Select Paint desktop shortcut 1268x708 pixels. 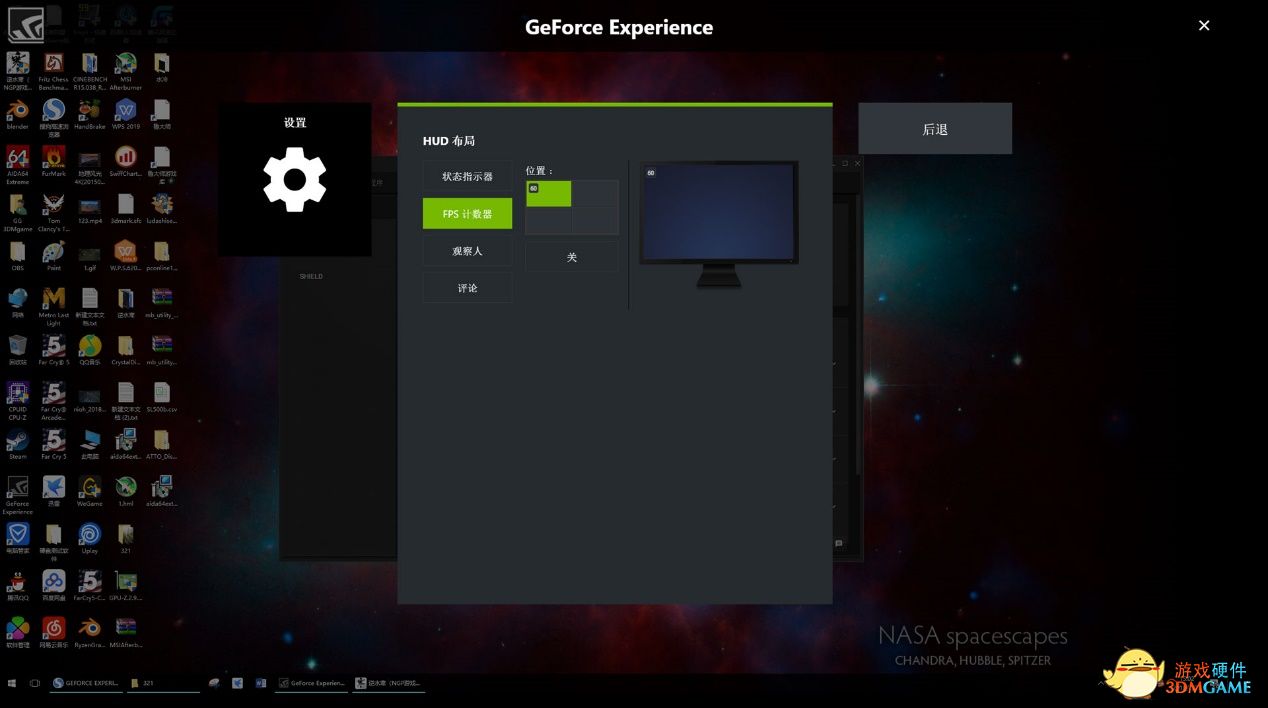pos(54,257)
